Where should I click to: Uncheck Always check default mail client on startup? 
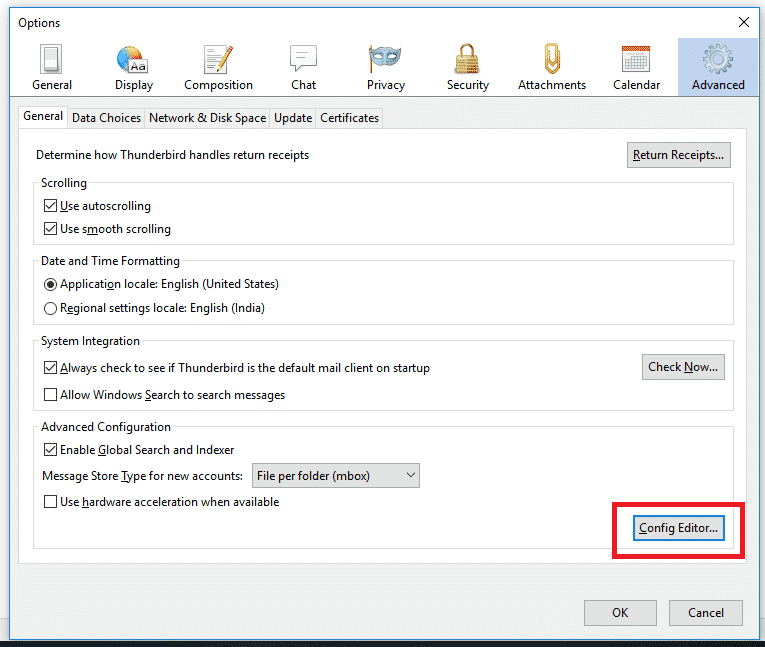pyautogui.click(x=50, y=367)
